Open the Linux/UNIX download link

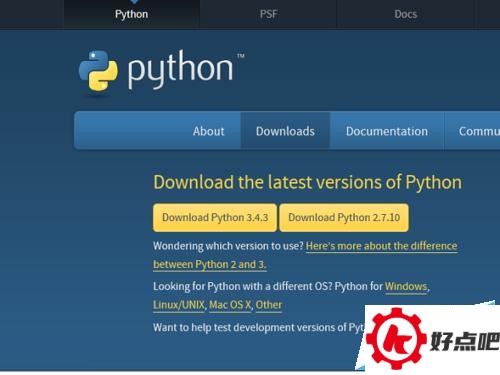tap(179, 305)
